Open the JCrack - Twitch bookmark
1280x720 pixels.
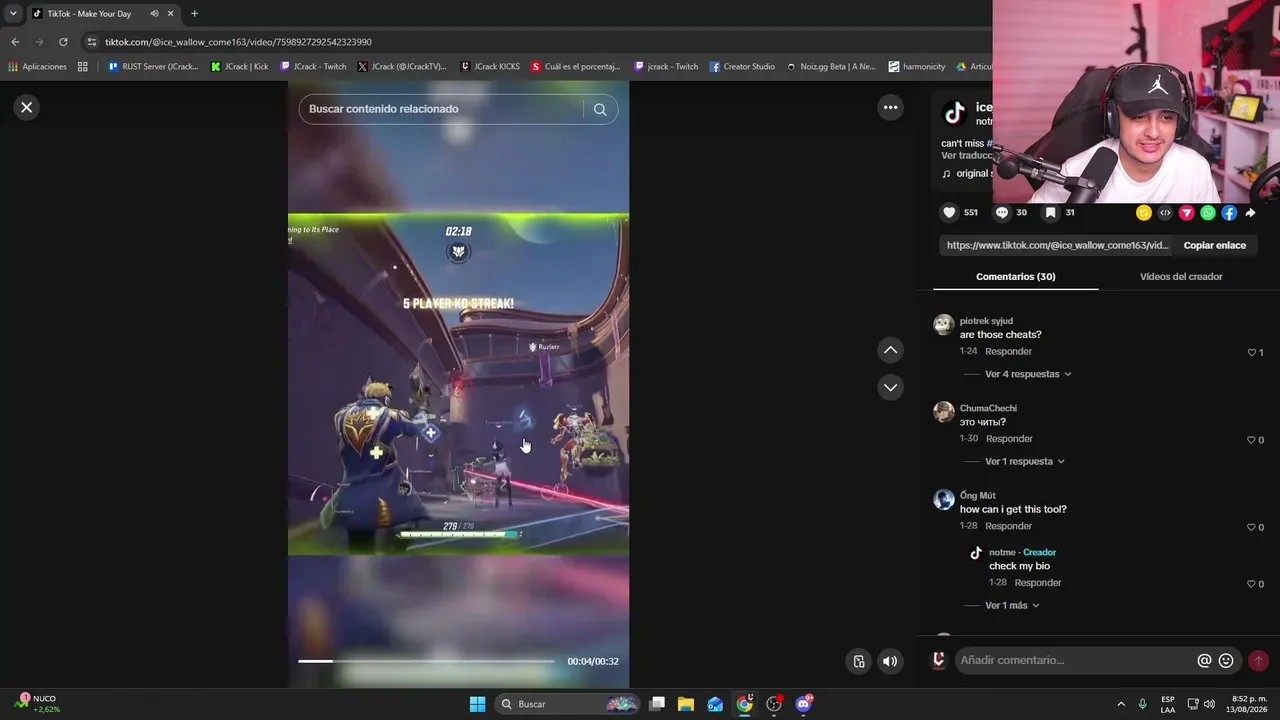coord(313,67)
